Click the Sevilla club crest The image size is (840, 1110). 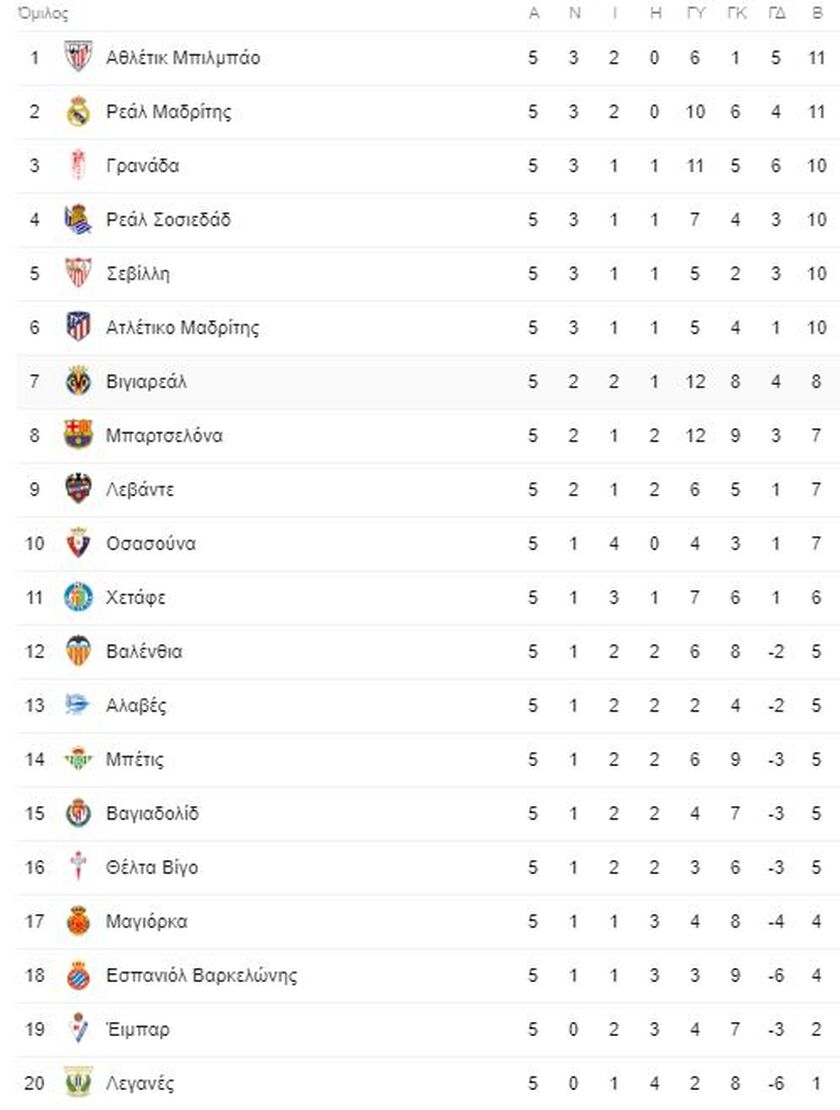(x=78, y=273)
